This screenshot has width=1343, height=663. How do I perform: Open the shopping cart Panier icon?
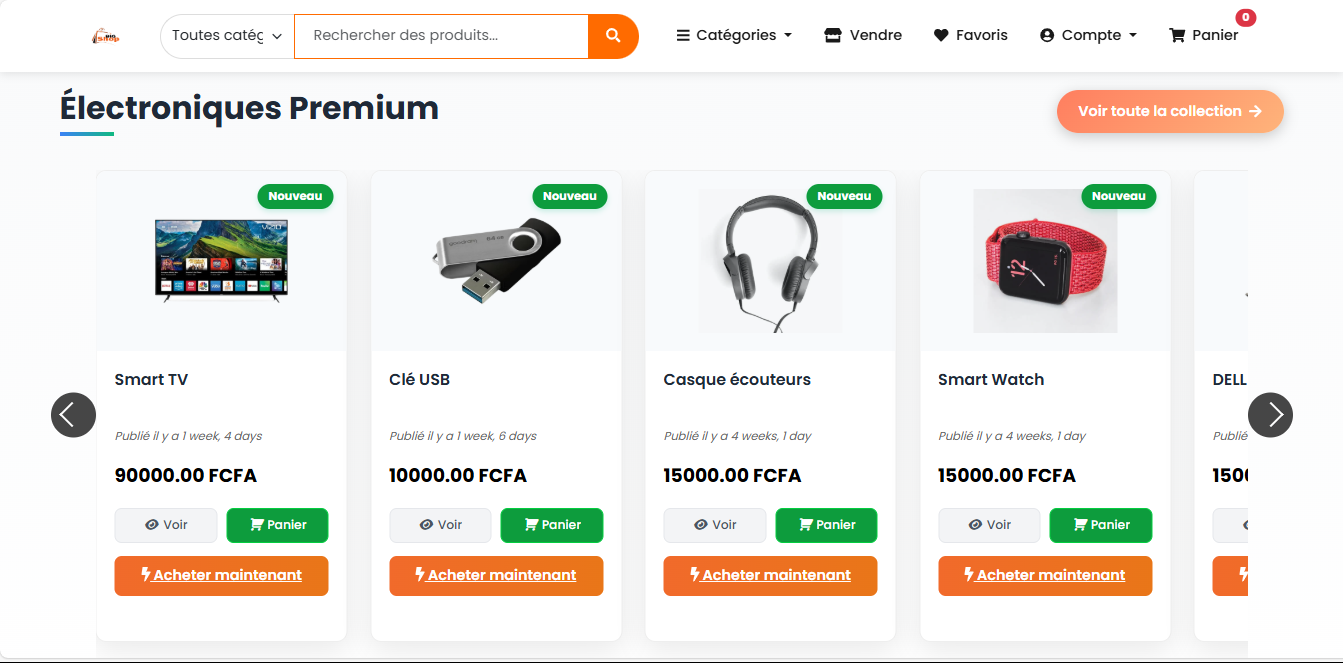pyautogui.click(x=1178, y=36)
